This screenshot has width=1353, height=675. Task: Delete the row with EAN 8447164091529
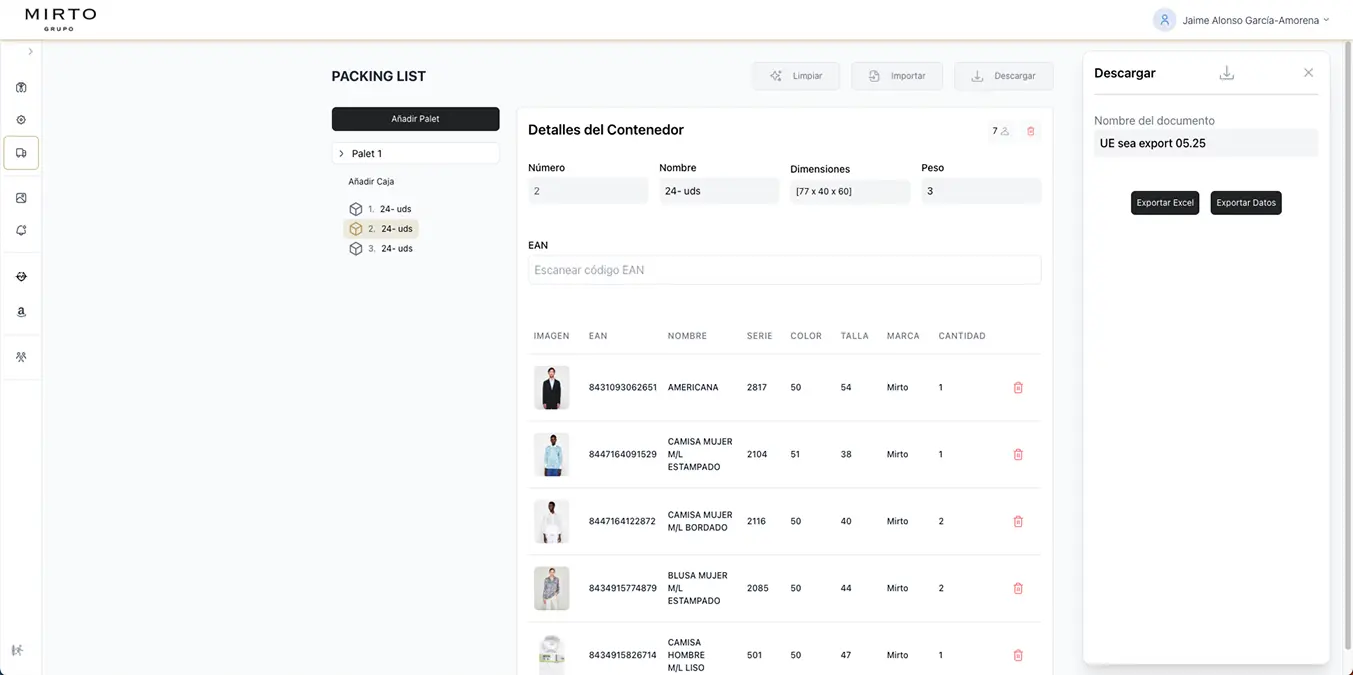[x=1018, y=454]
